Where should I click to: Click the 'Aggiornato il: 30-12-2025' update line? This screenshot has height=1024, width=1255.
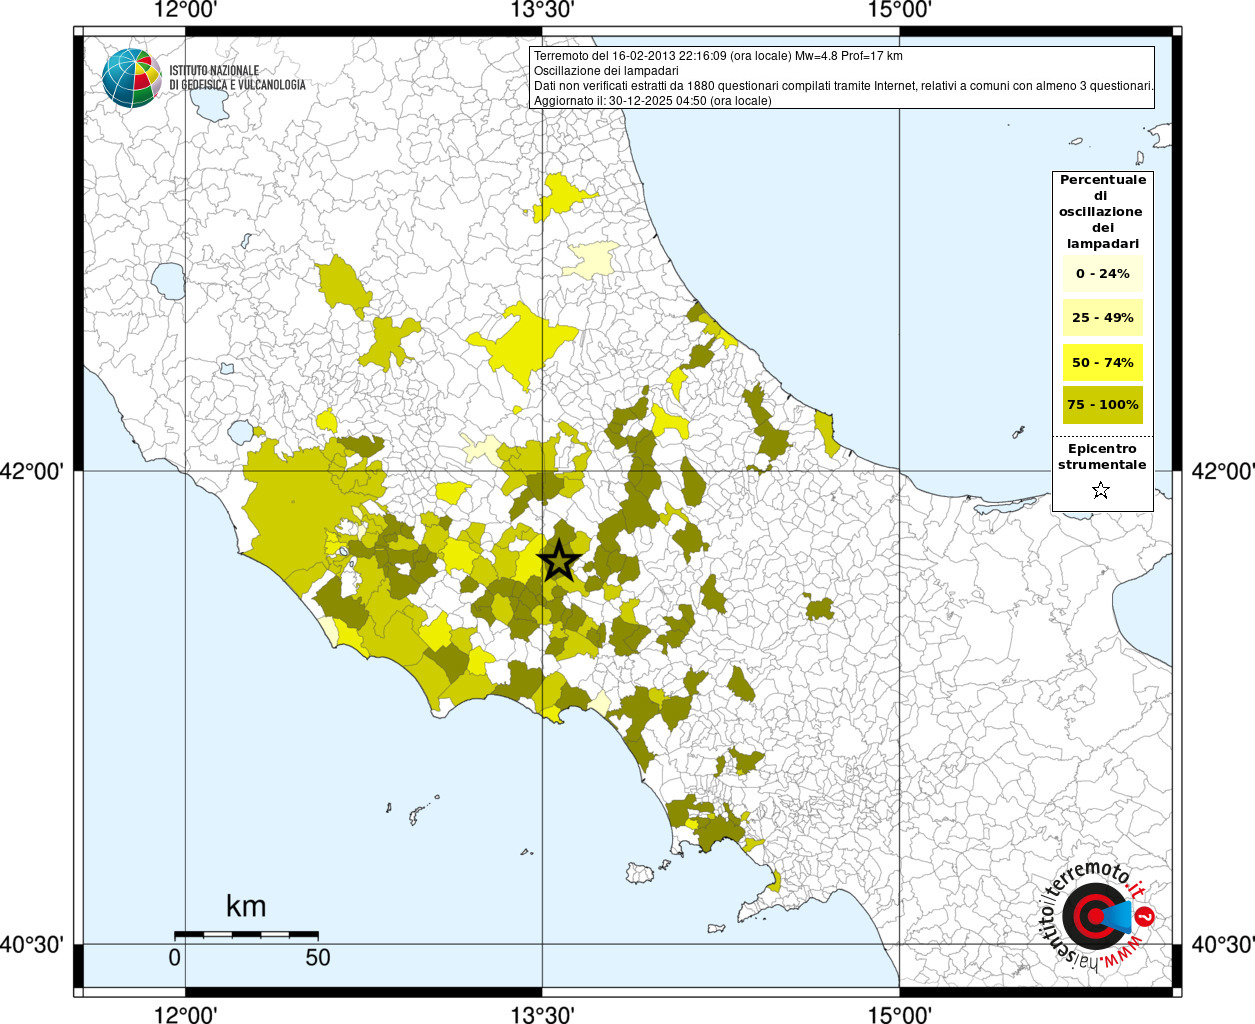point(652,101)
